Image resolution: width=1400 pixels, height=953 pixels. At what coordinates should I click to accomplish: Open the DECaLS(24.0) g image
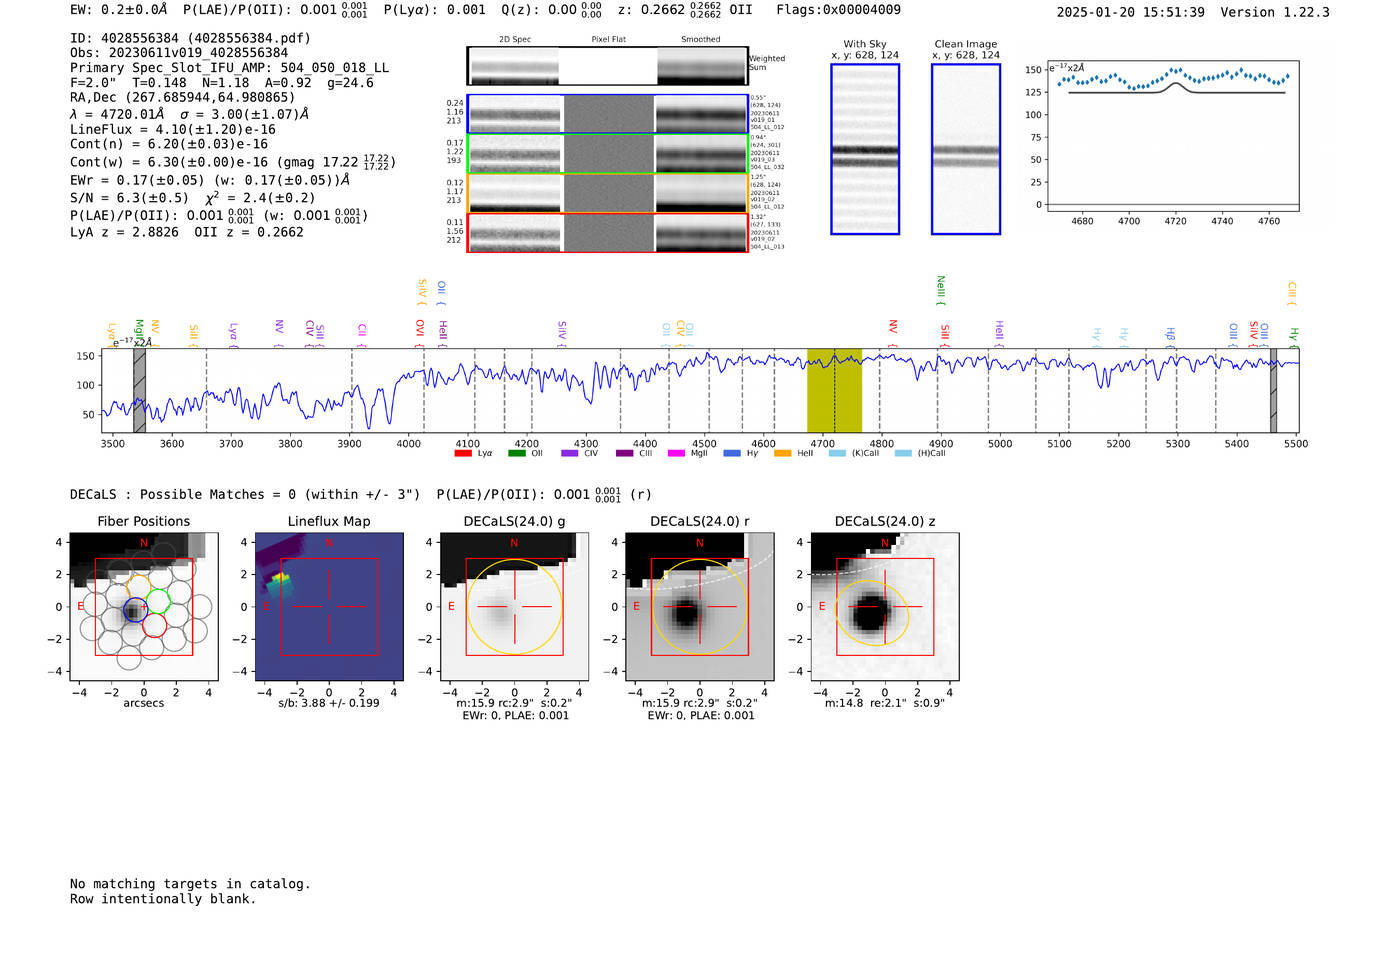pyautogui.click(x=514, y=607)
